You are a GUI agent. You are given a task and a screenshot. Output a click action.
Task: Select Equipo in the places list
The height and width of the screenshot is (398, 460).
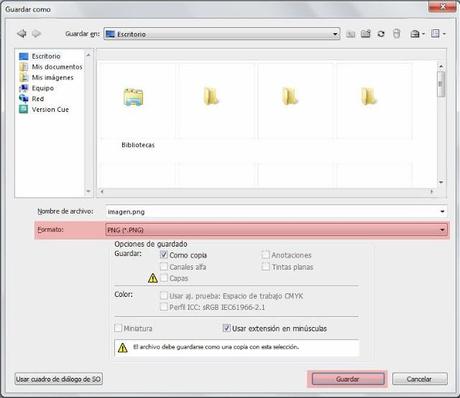click(x=43, y=88)
